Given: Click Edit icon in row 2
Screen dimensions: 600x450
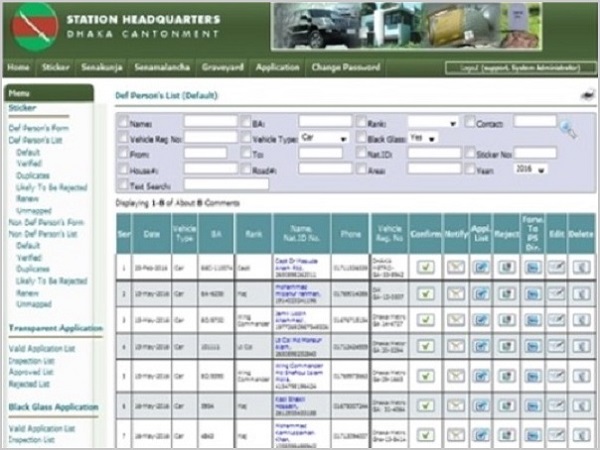Looking at the screenshot, I should pos(556,293).
